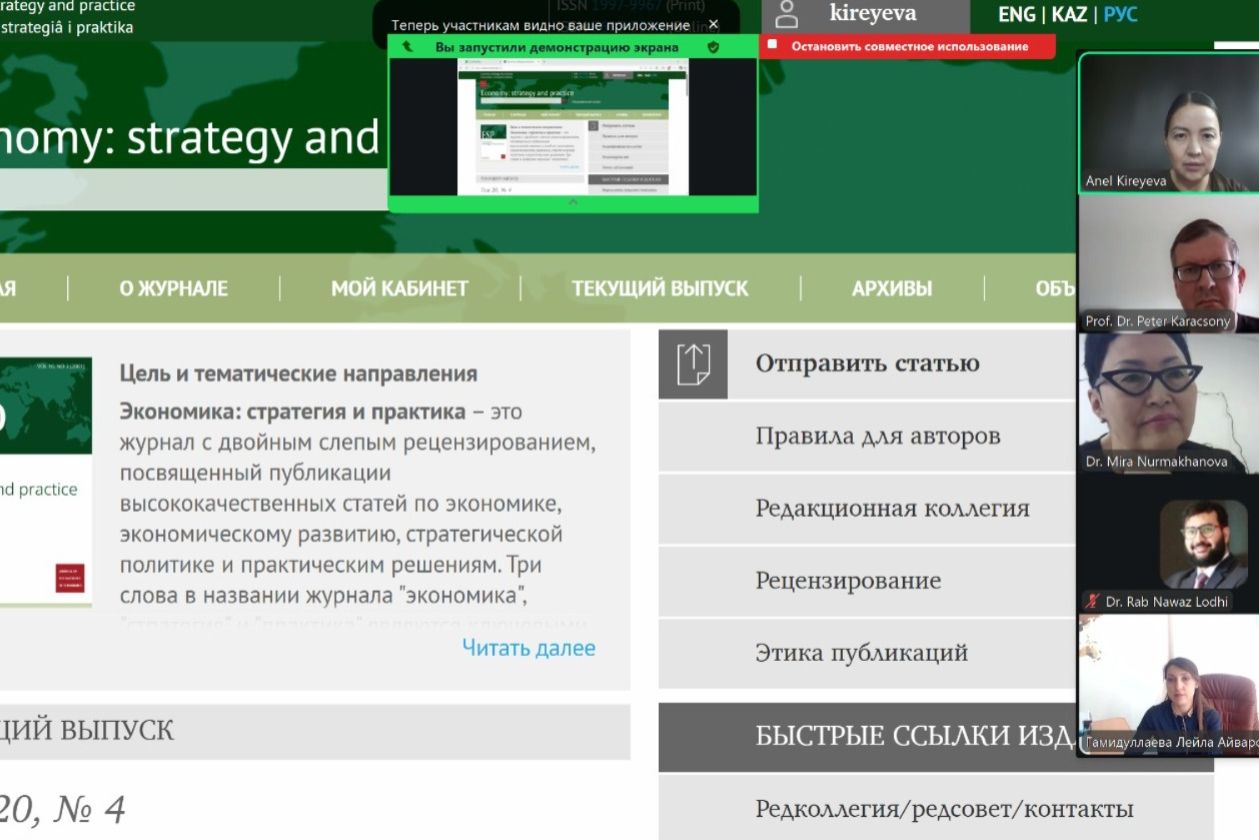Click the pin icon on the sharing bar
The width and height of the screenshot is (1259, 840).
407,47
